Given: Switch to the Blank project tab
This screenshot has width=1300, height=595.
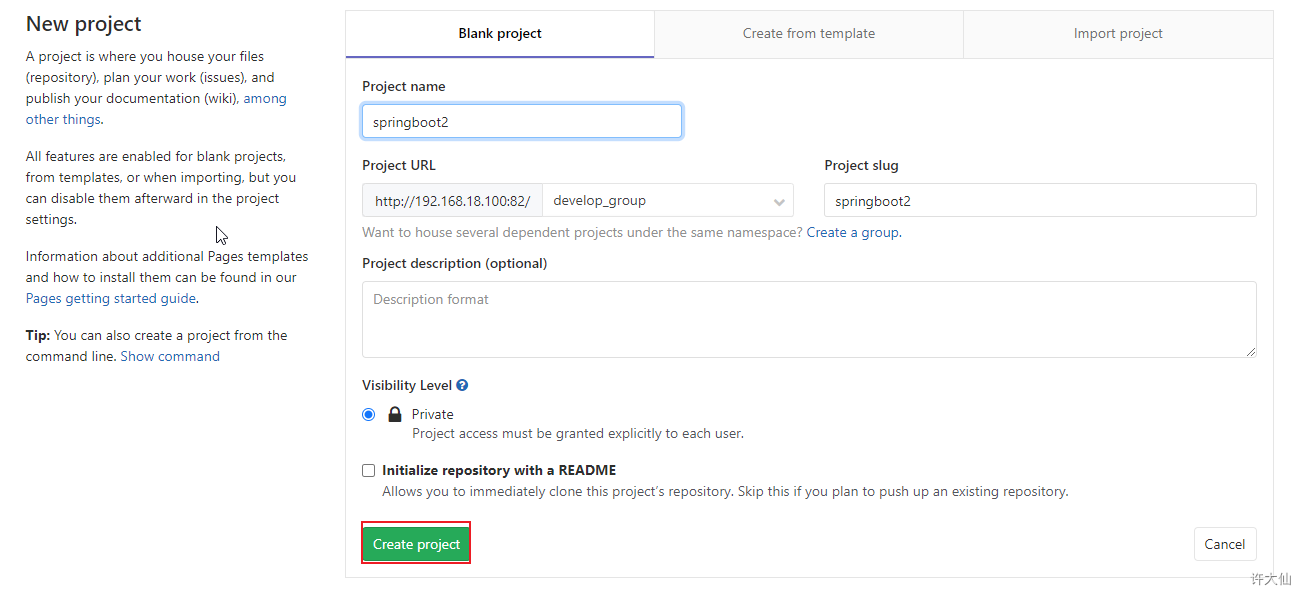Looking at the screenshot, I should click(500, 34).
